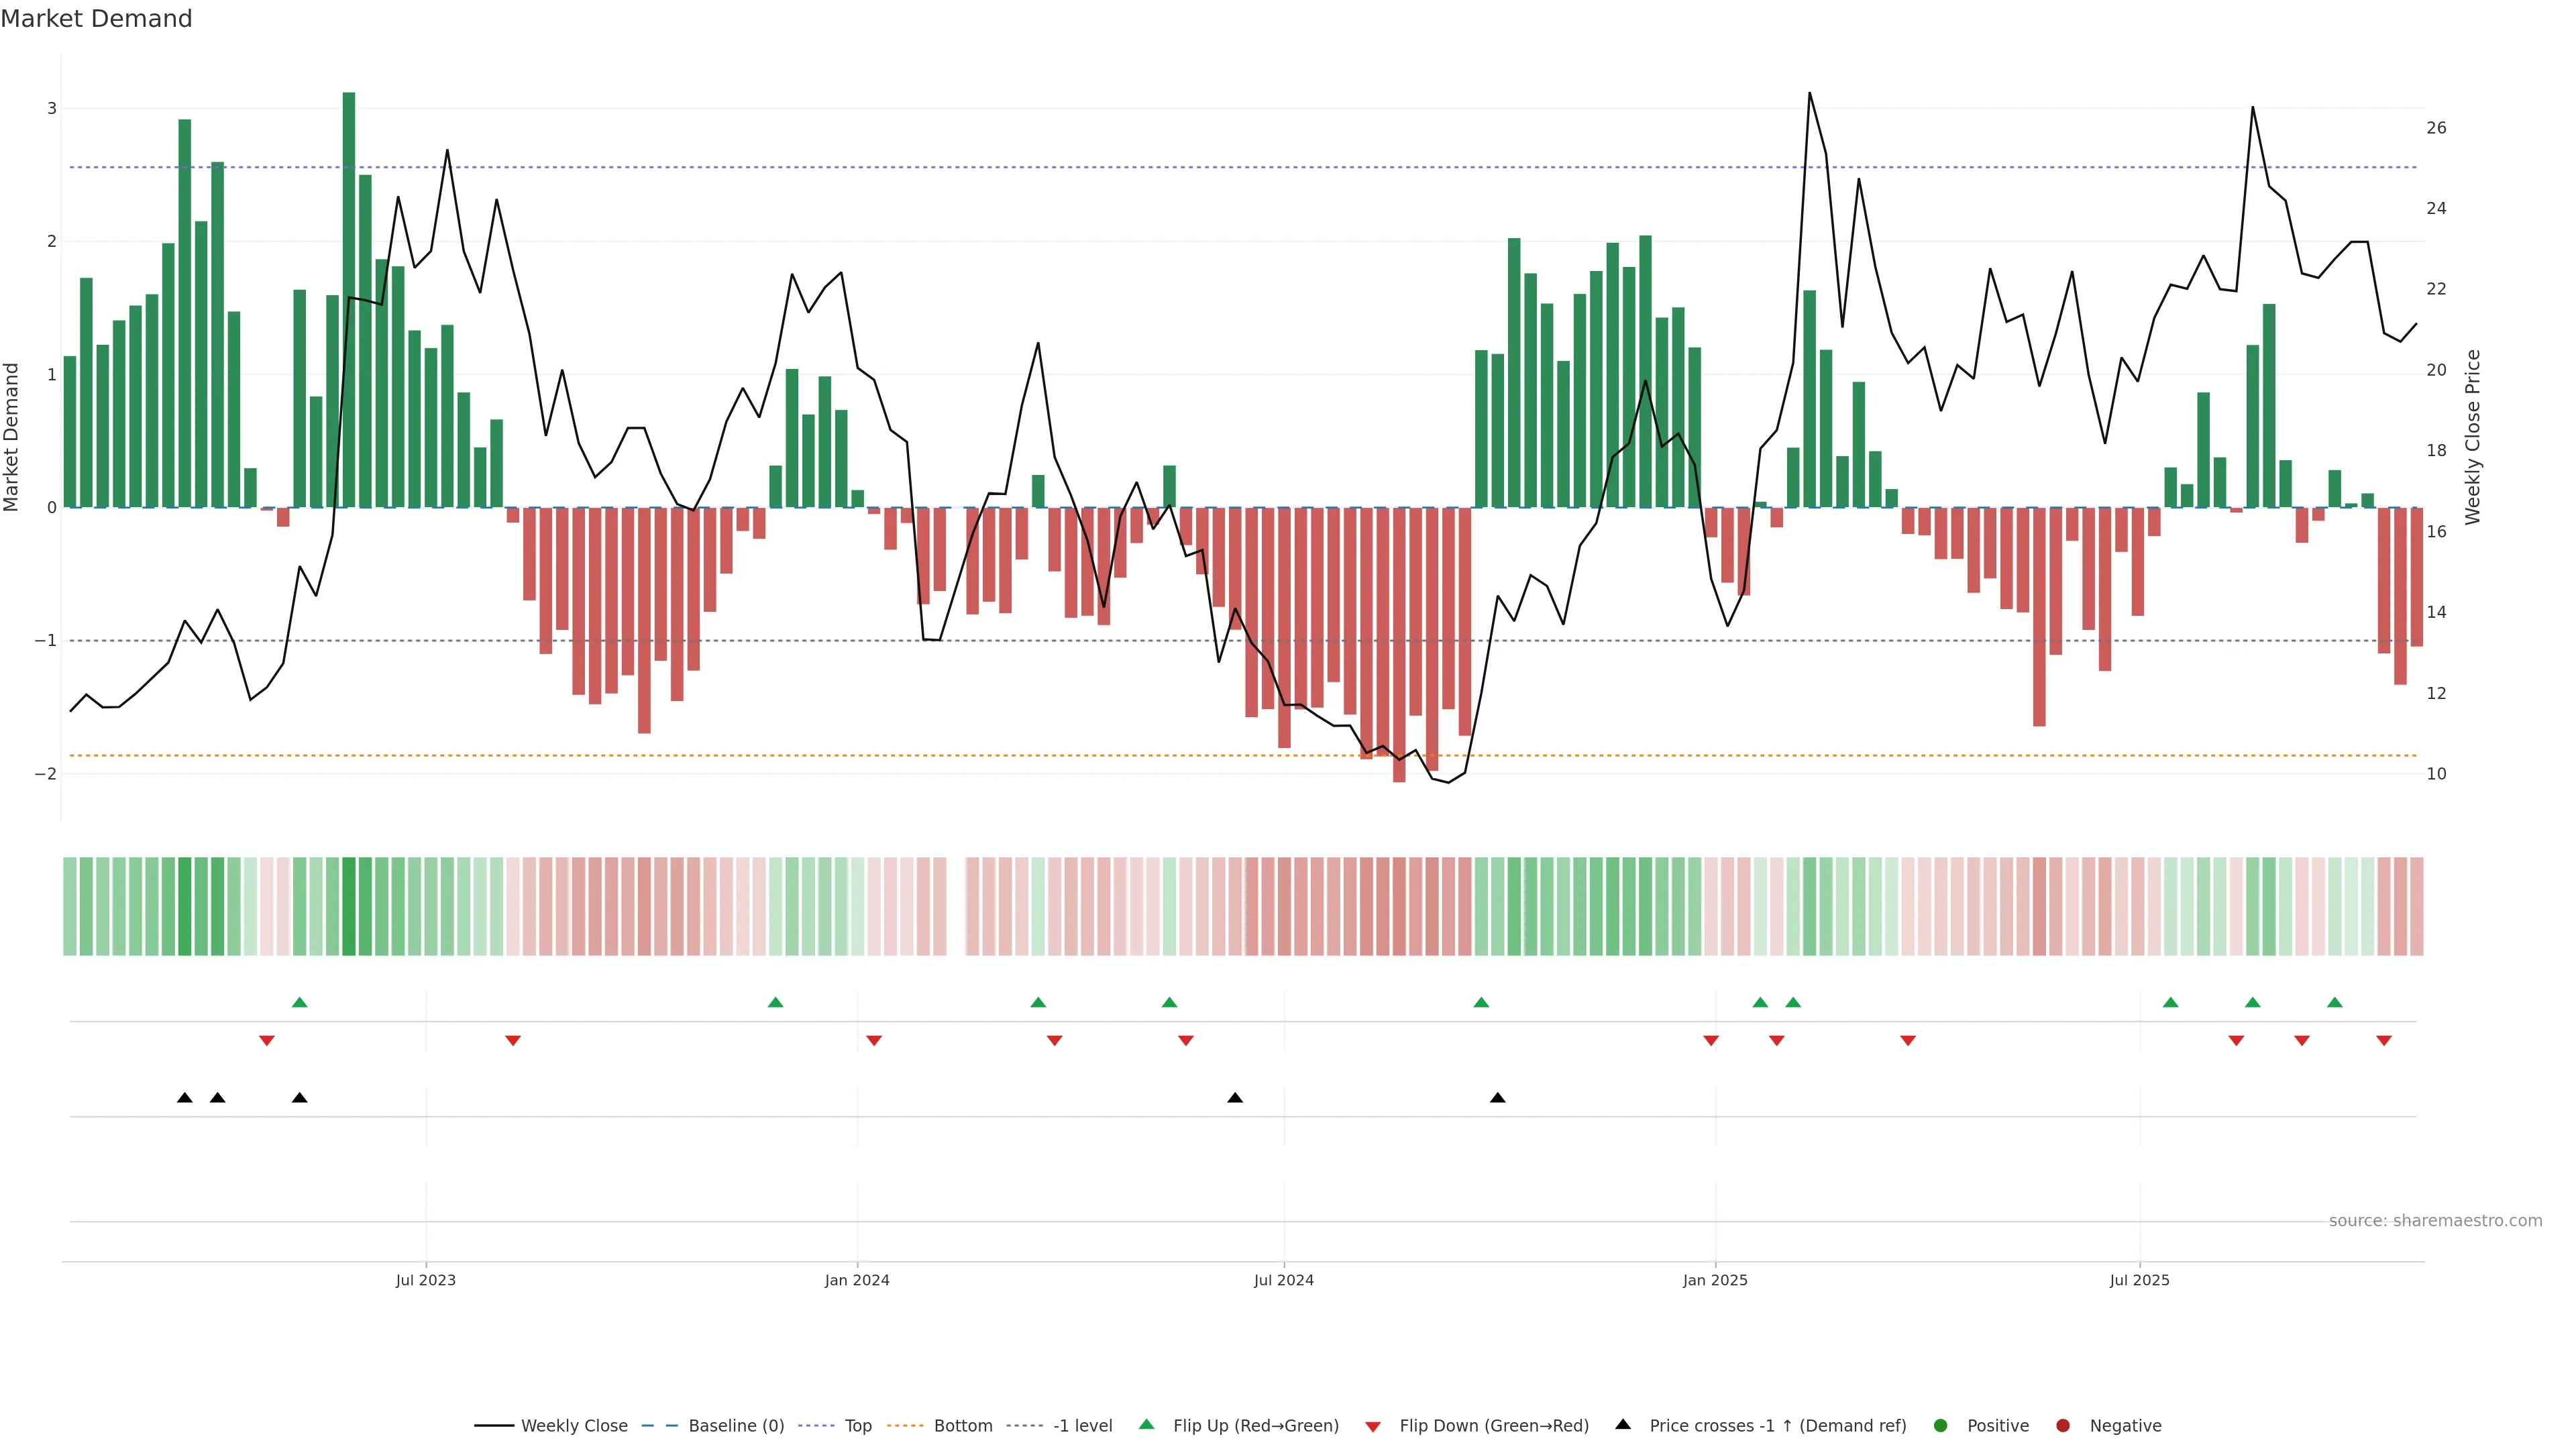The height and width of the screenshot is (1449, 2576).
Task: Click Flip Up green triangle legend icon
Action: [1147, 1424]
